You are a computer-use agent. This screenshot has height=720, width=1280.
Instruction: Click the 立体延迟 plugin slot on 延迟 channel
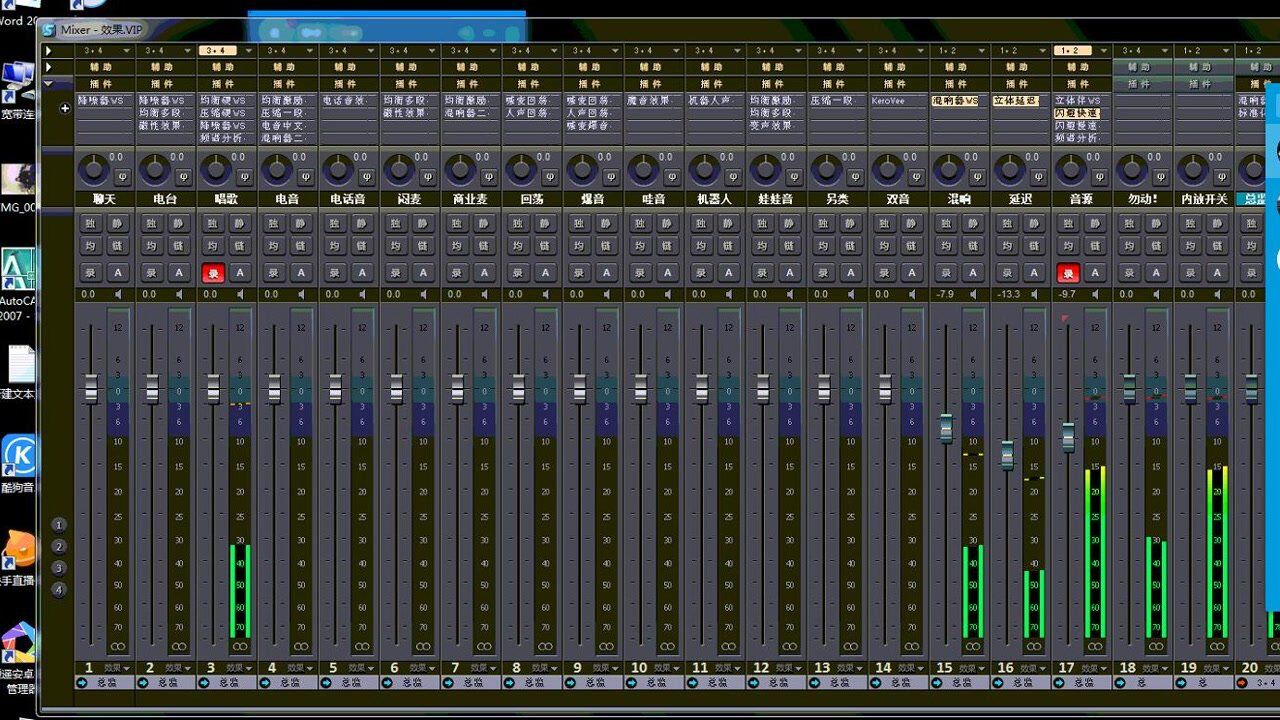coord(1017,101)
